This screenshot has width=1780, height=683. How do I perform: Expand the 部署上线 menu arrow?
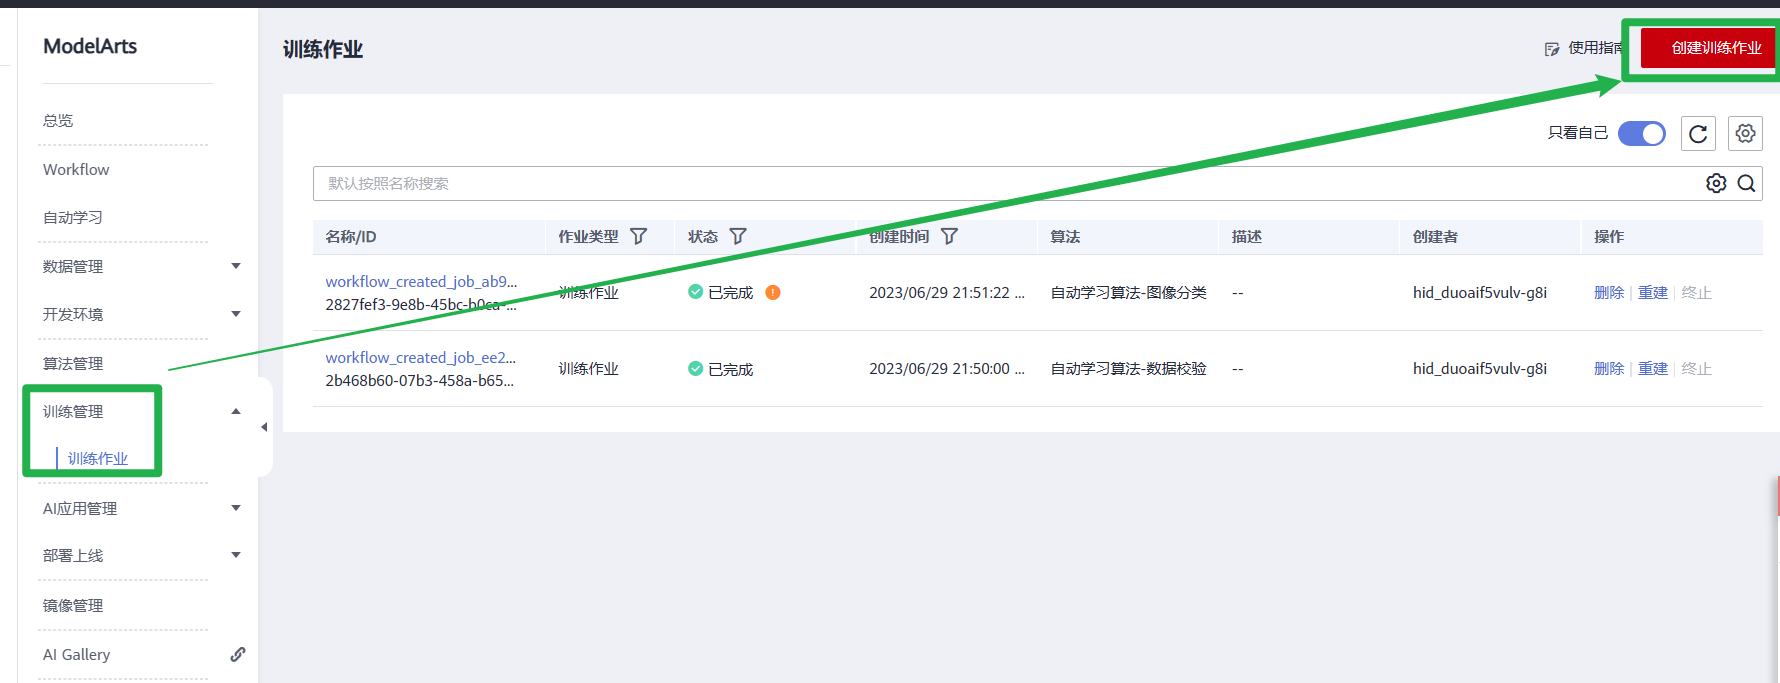236,555
